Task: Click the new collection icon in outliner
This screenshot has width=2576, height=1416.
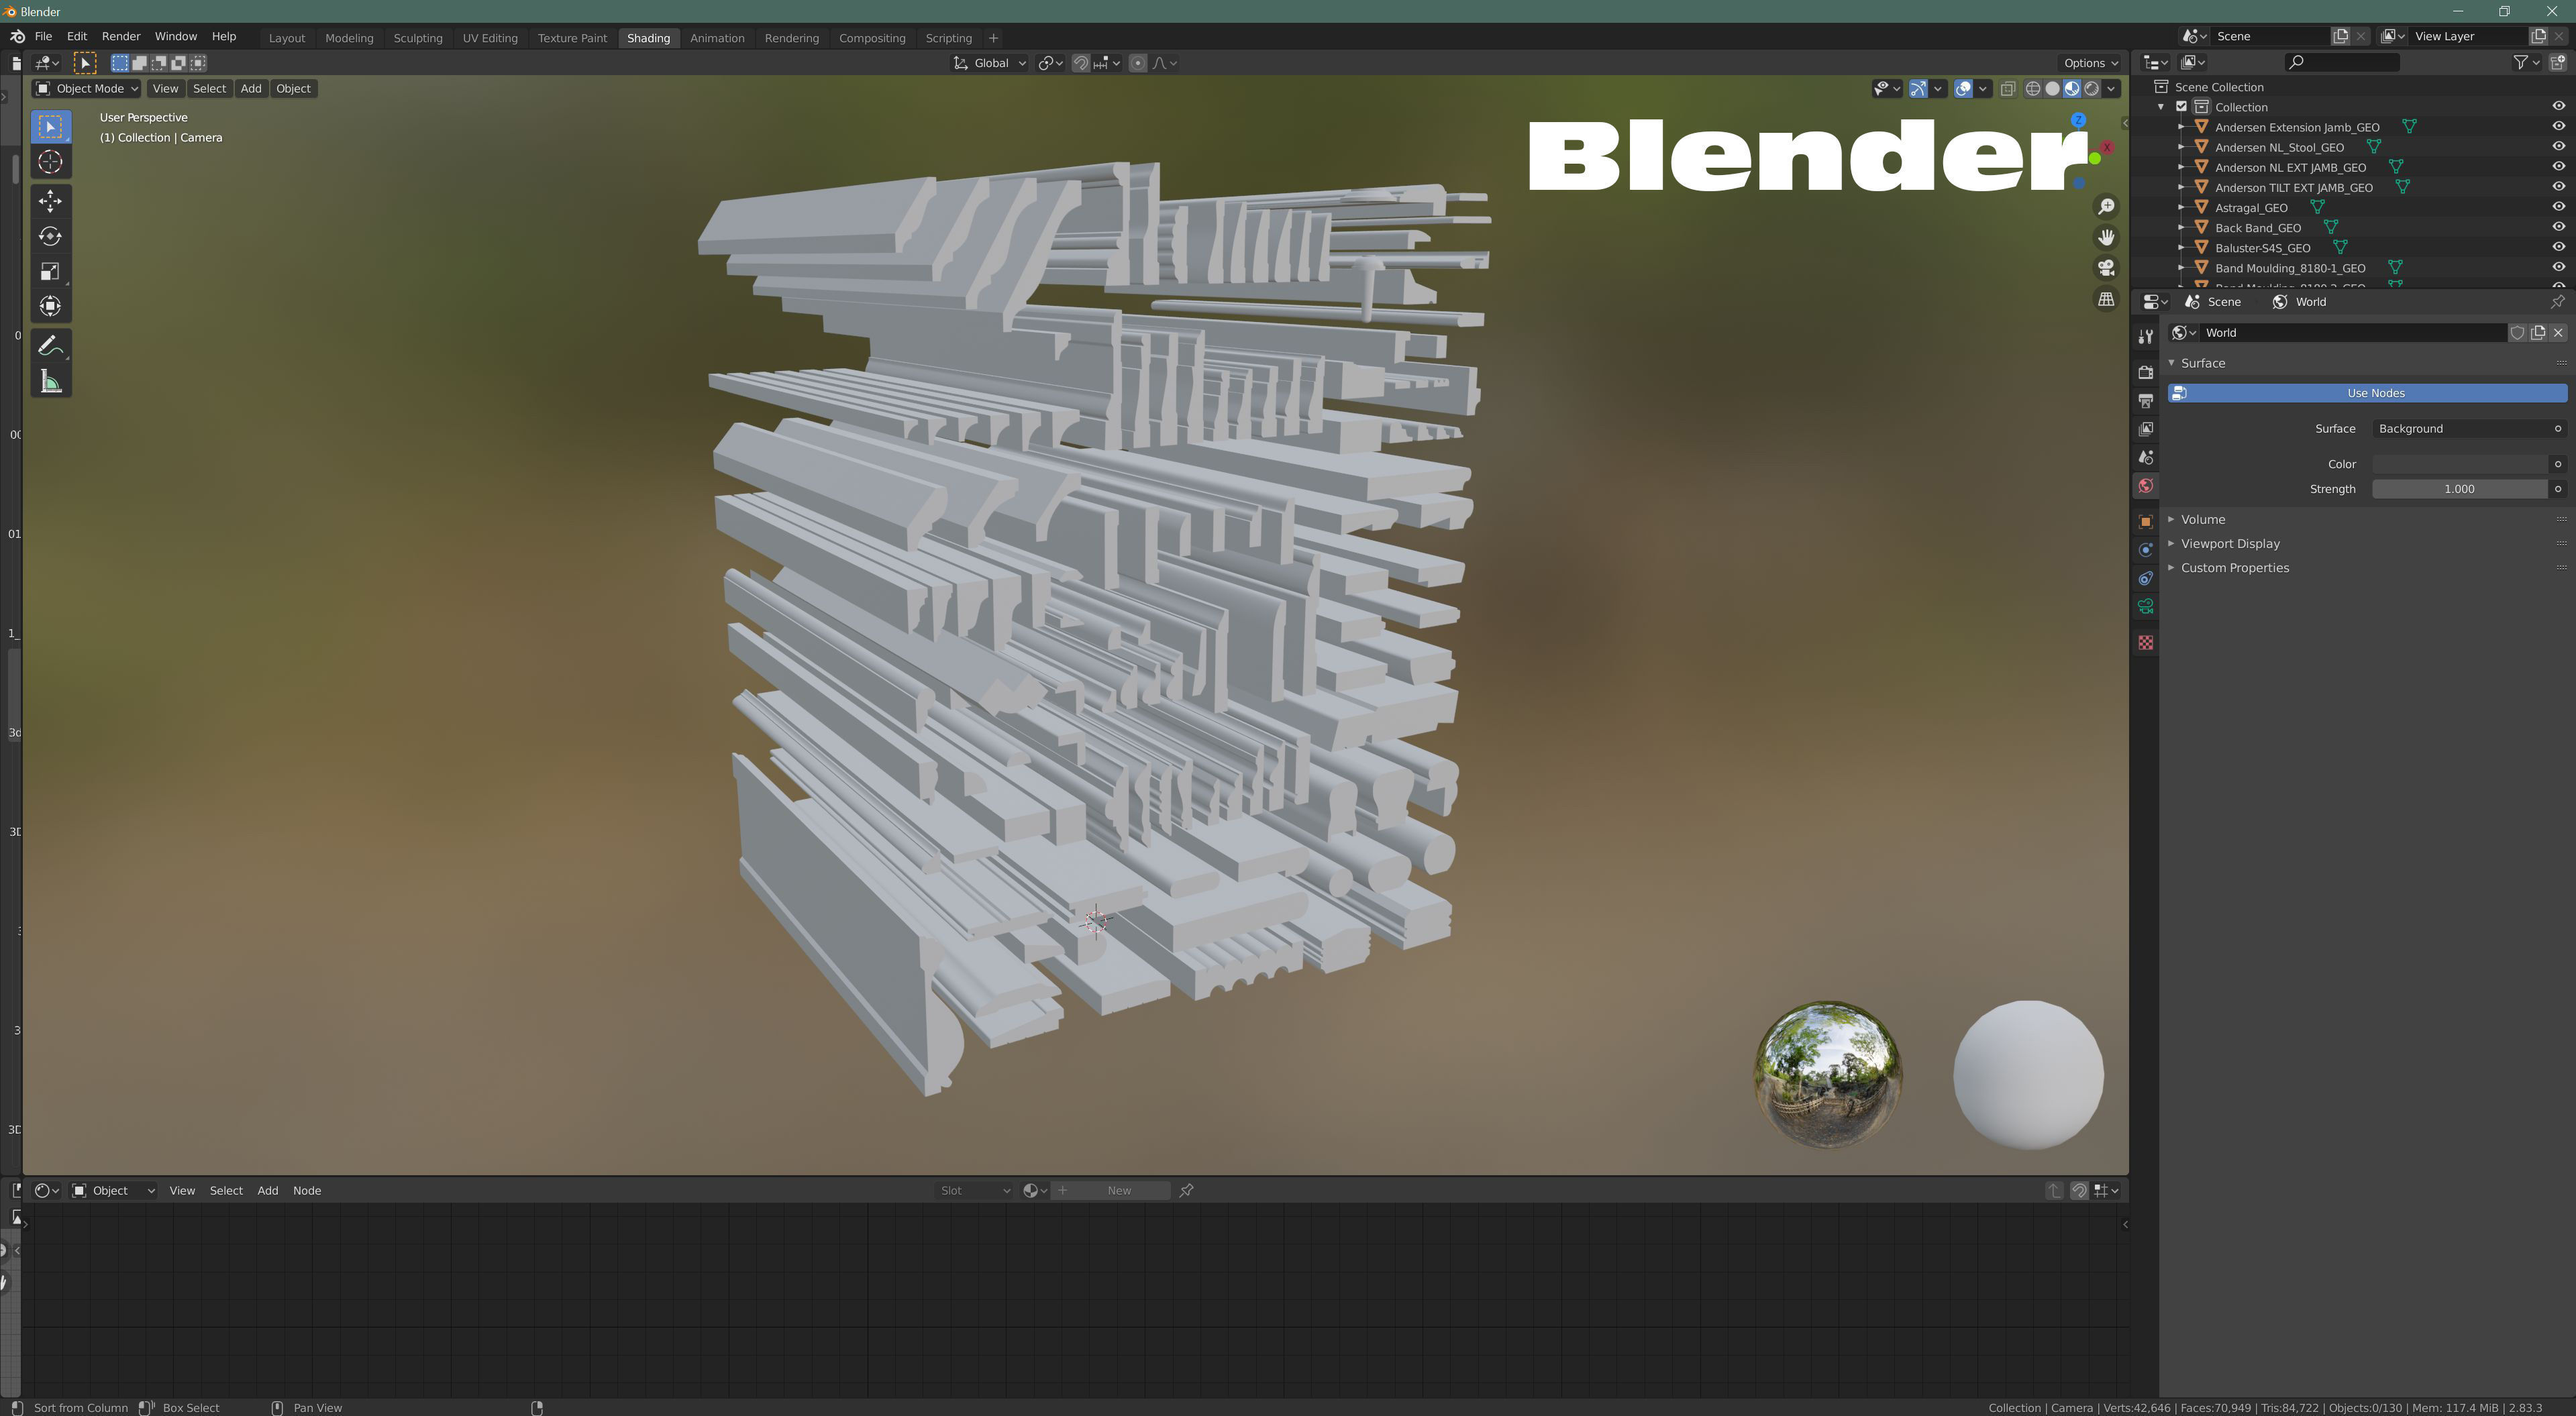Action: click(x=2557, y=62)
